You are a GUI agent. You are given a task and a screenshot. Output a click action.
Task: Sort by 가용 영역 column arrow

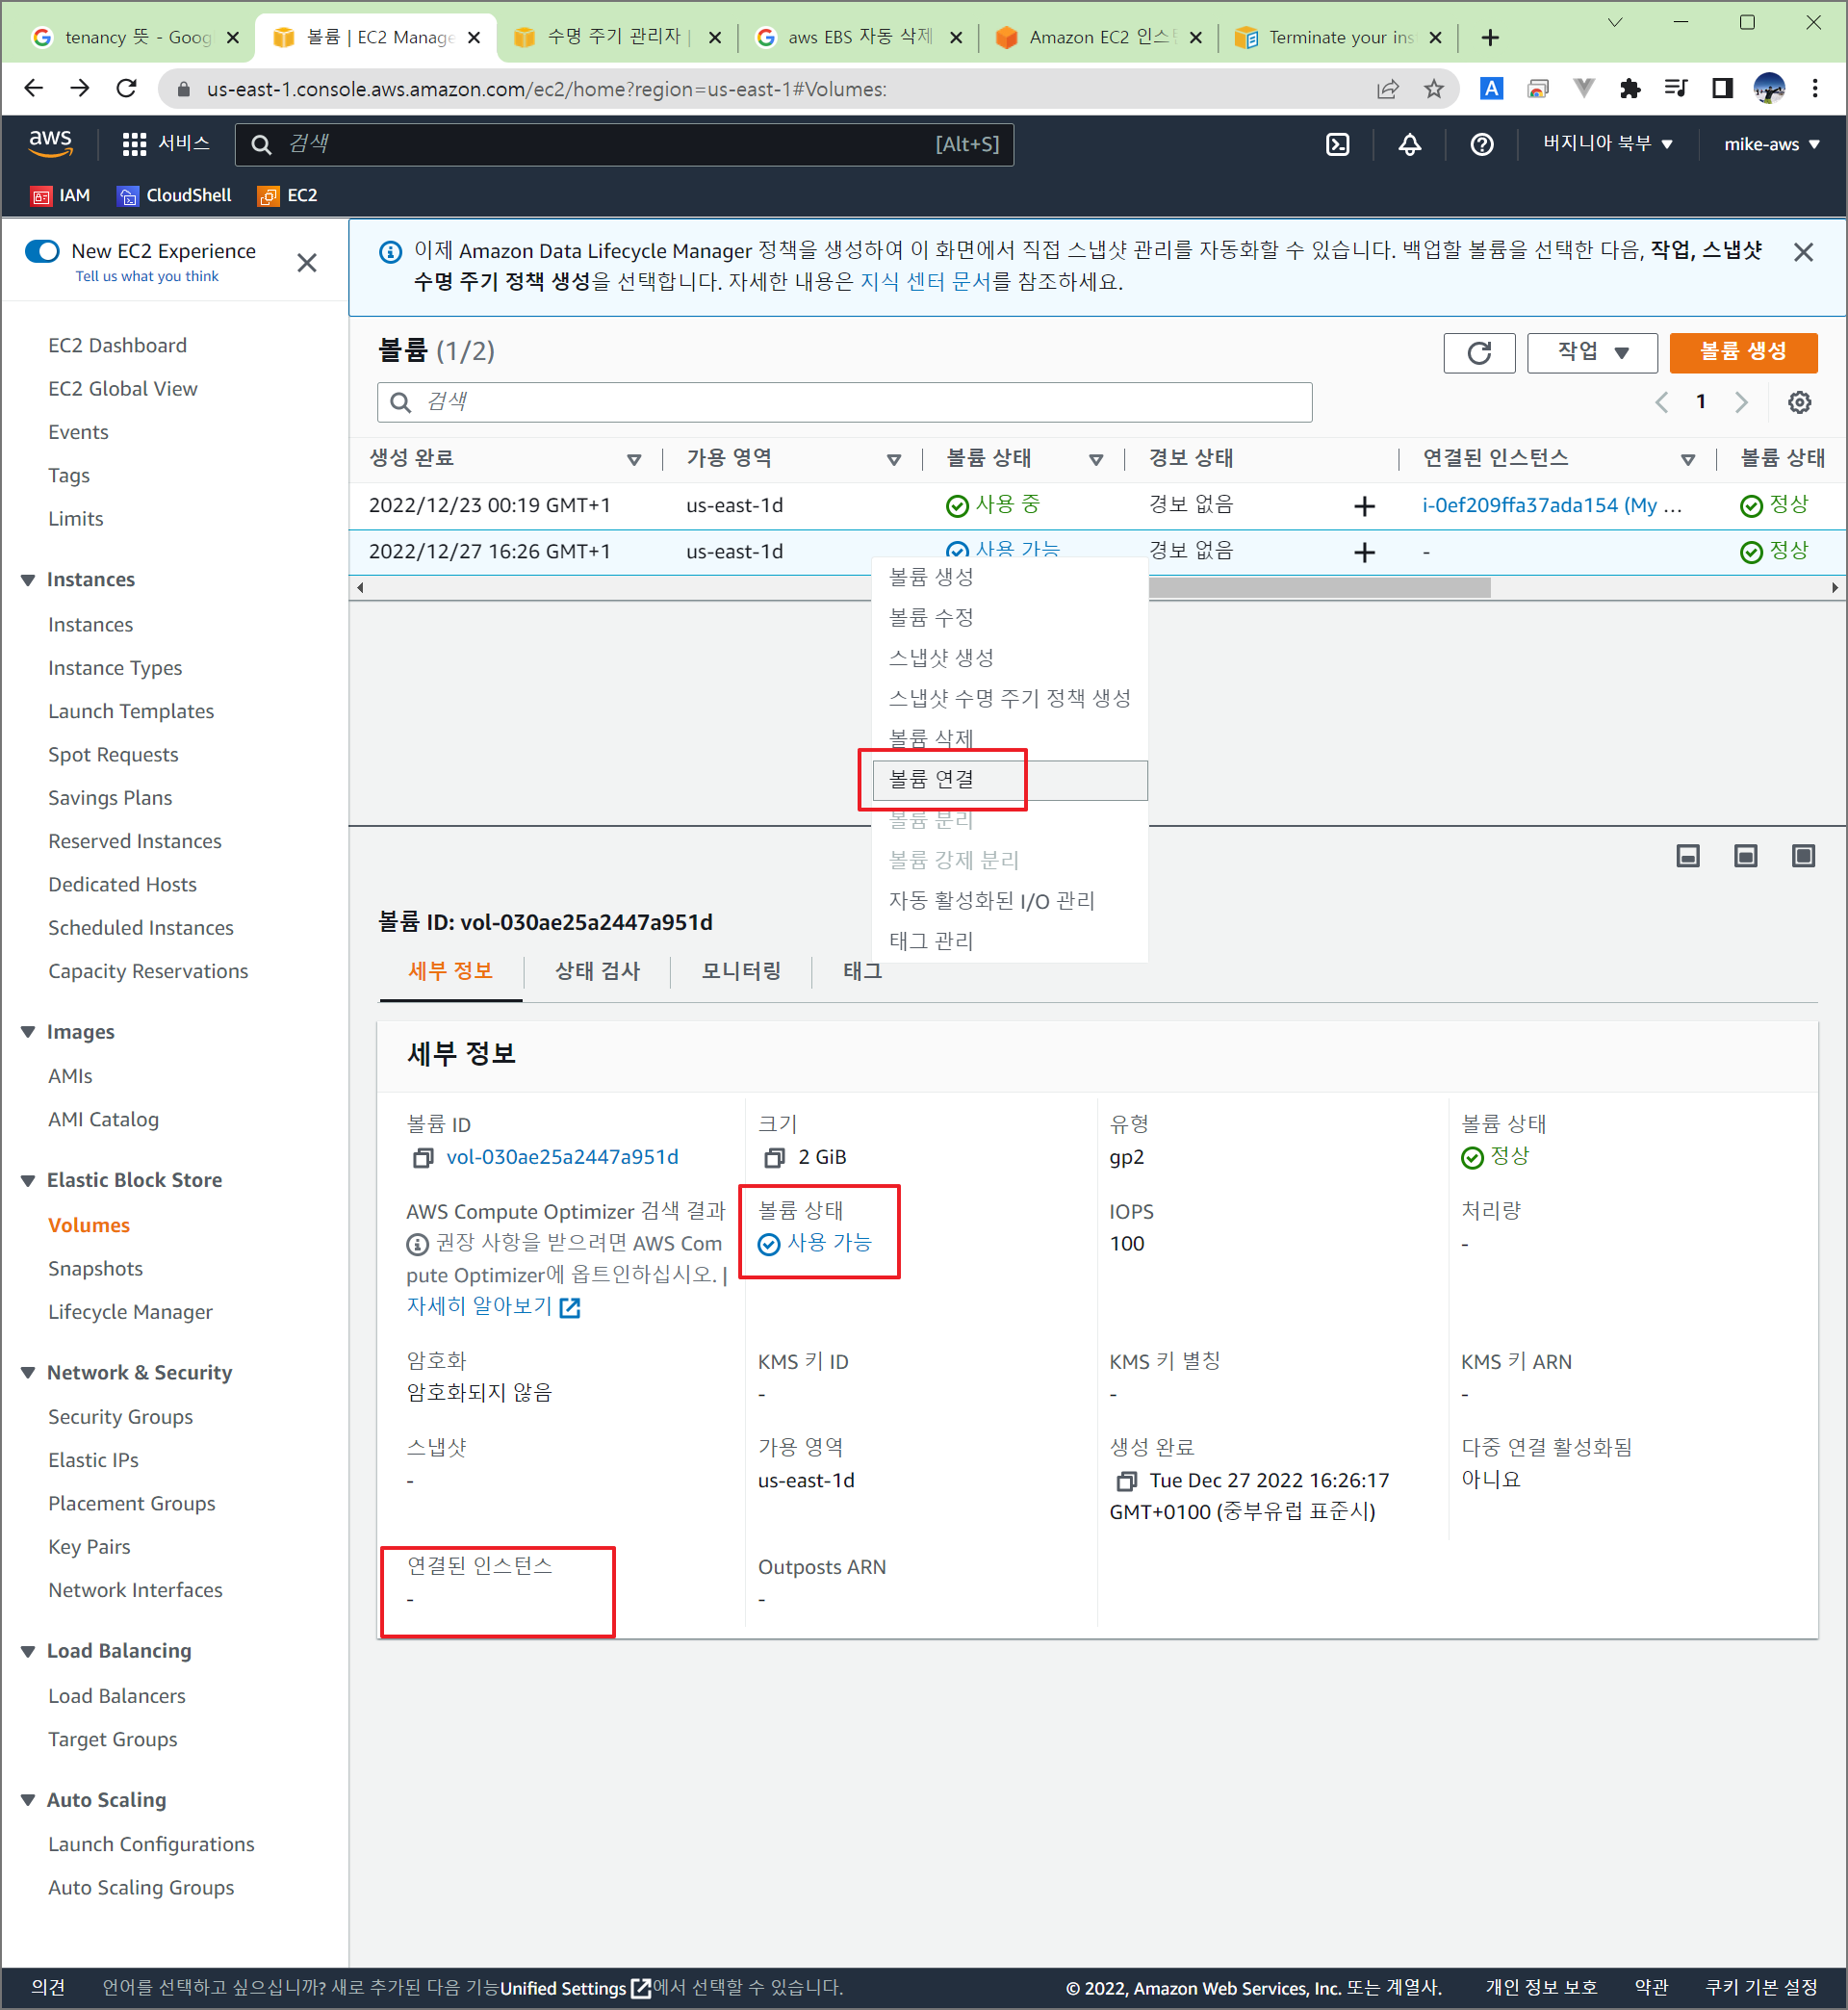[x=894, y=460]
